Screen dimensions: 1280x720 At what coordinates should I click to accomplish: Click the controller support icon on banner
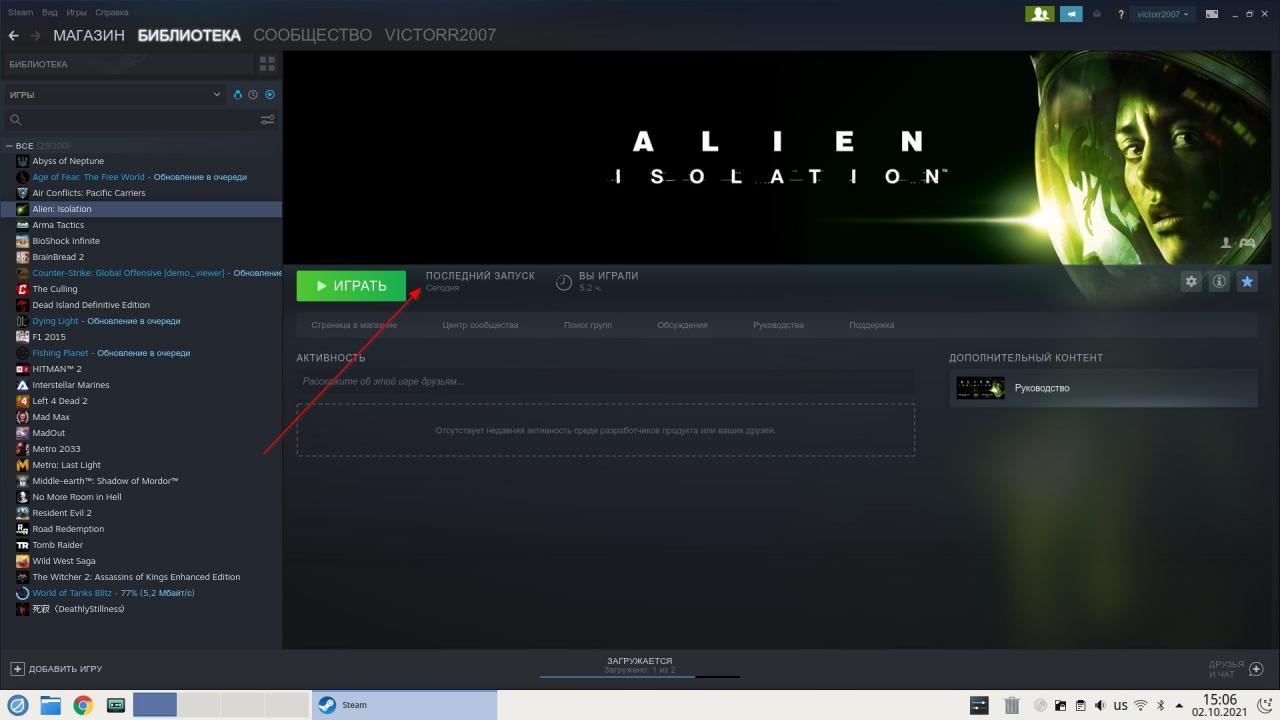1247,243
